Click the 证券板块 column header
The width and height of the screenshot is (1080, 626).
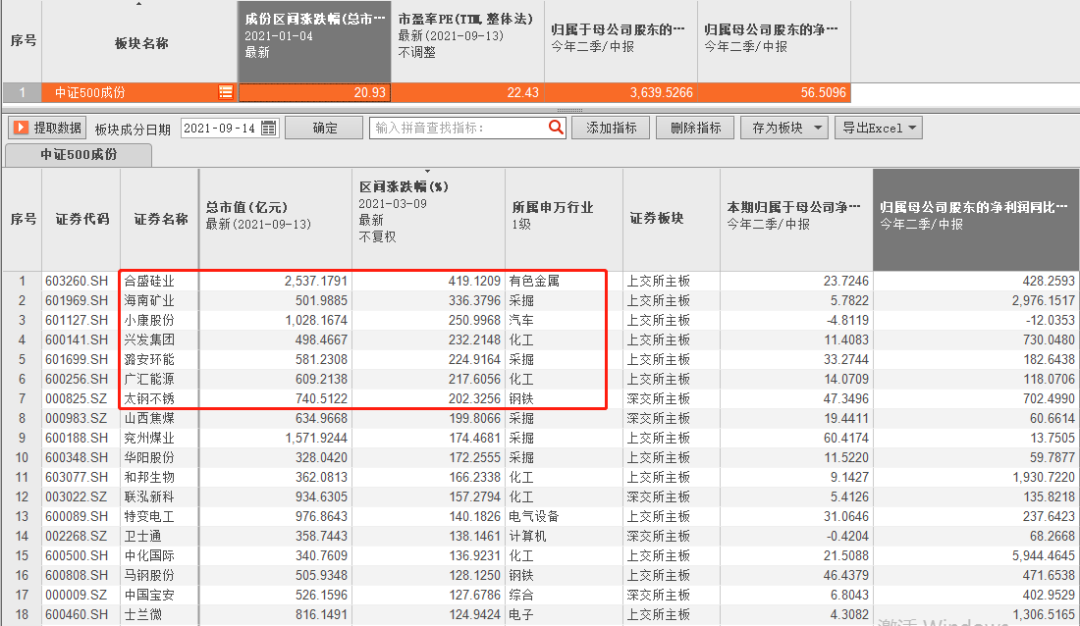(672, 220)
